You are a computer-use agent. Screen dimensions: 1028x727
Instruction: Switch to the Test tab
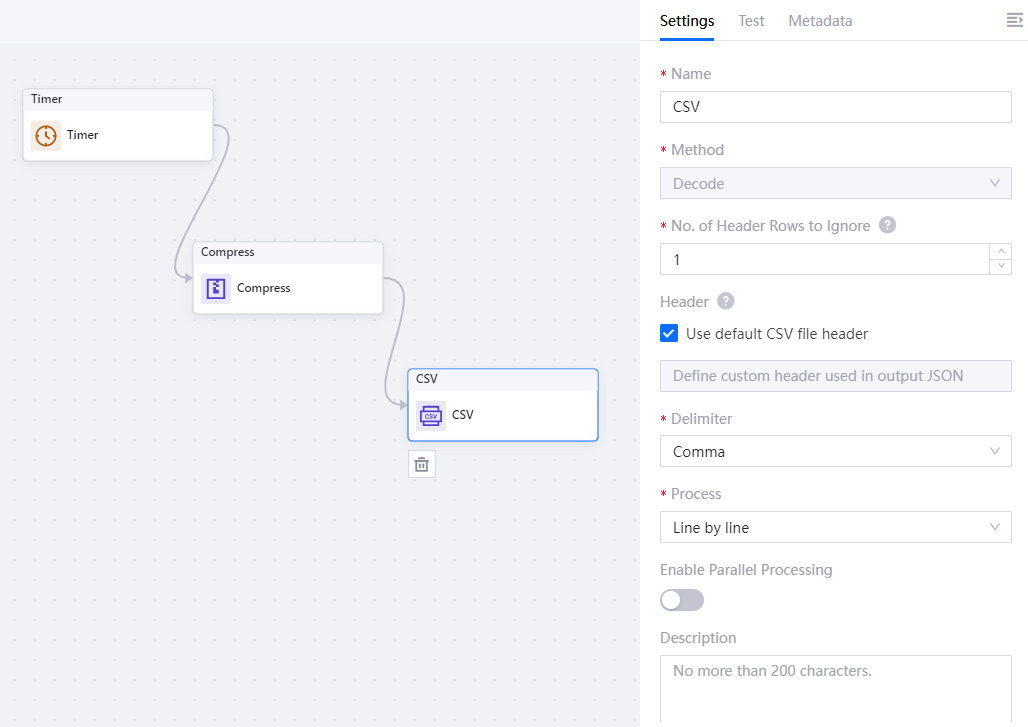tap(751, 20)
